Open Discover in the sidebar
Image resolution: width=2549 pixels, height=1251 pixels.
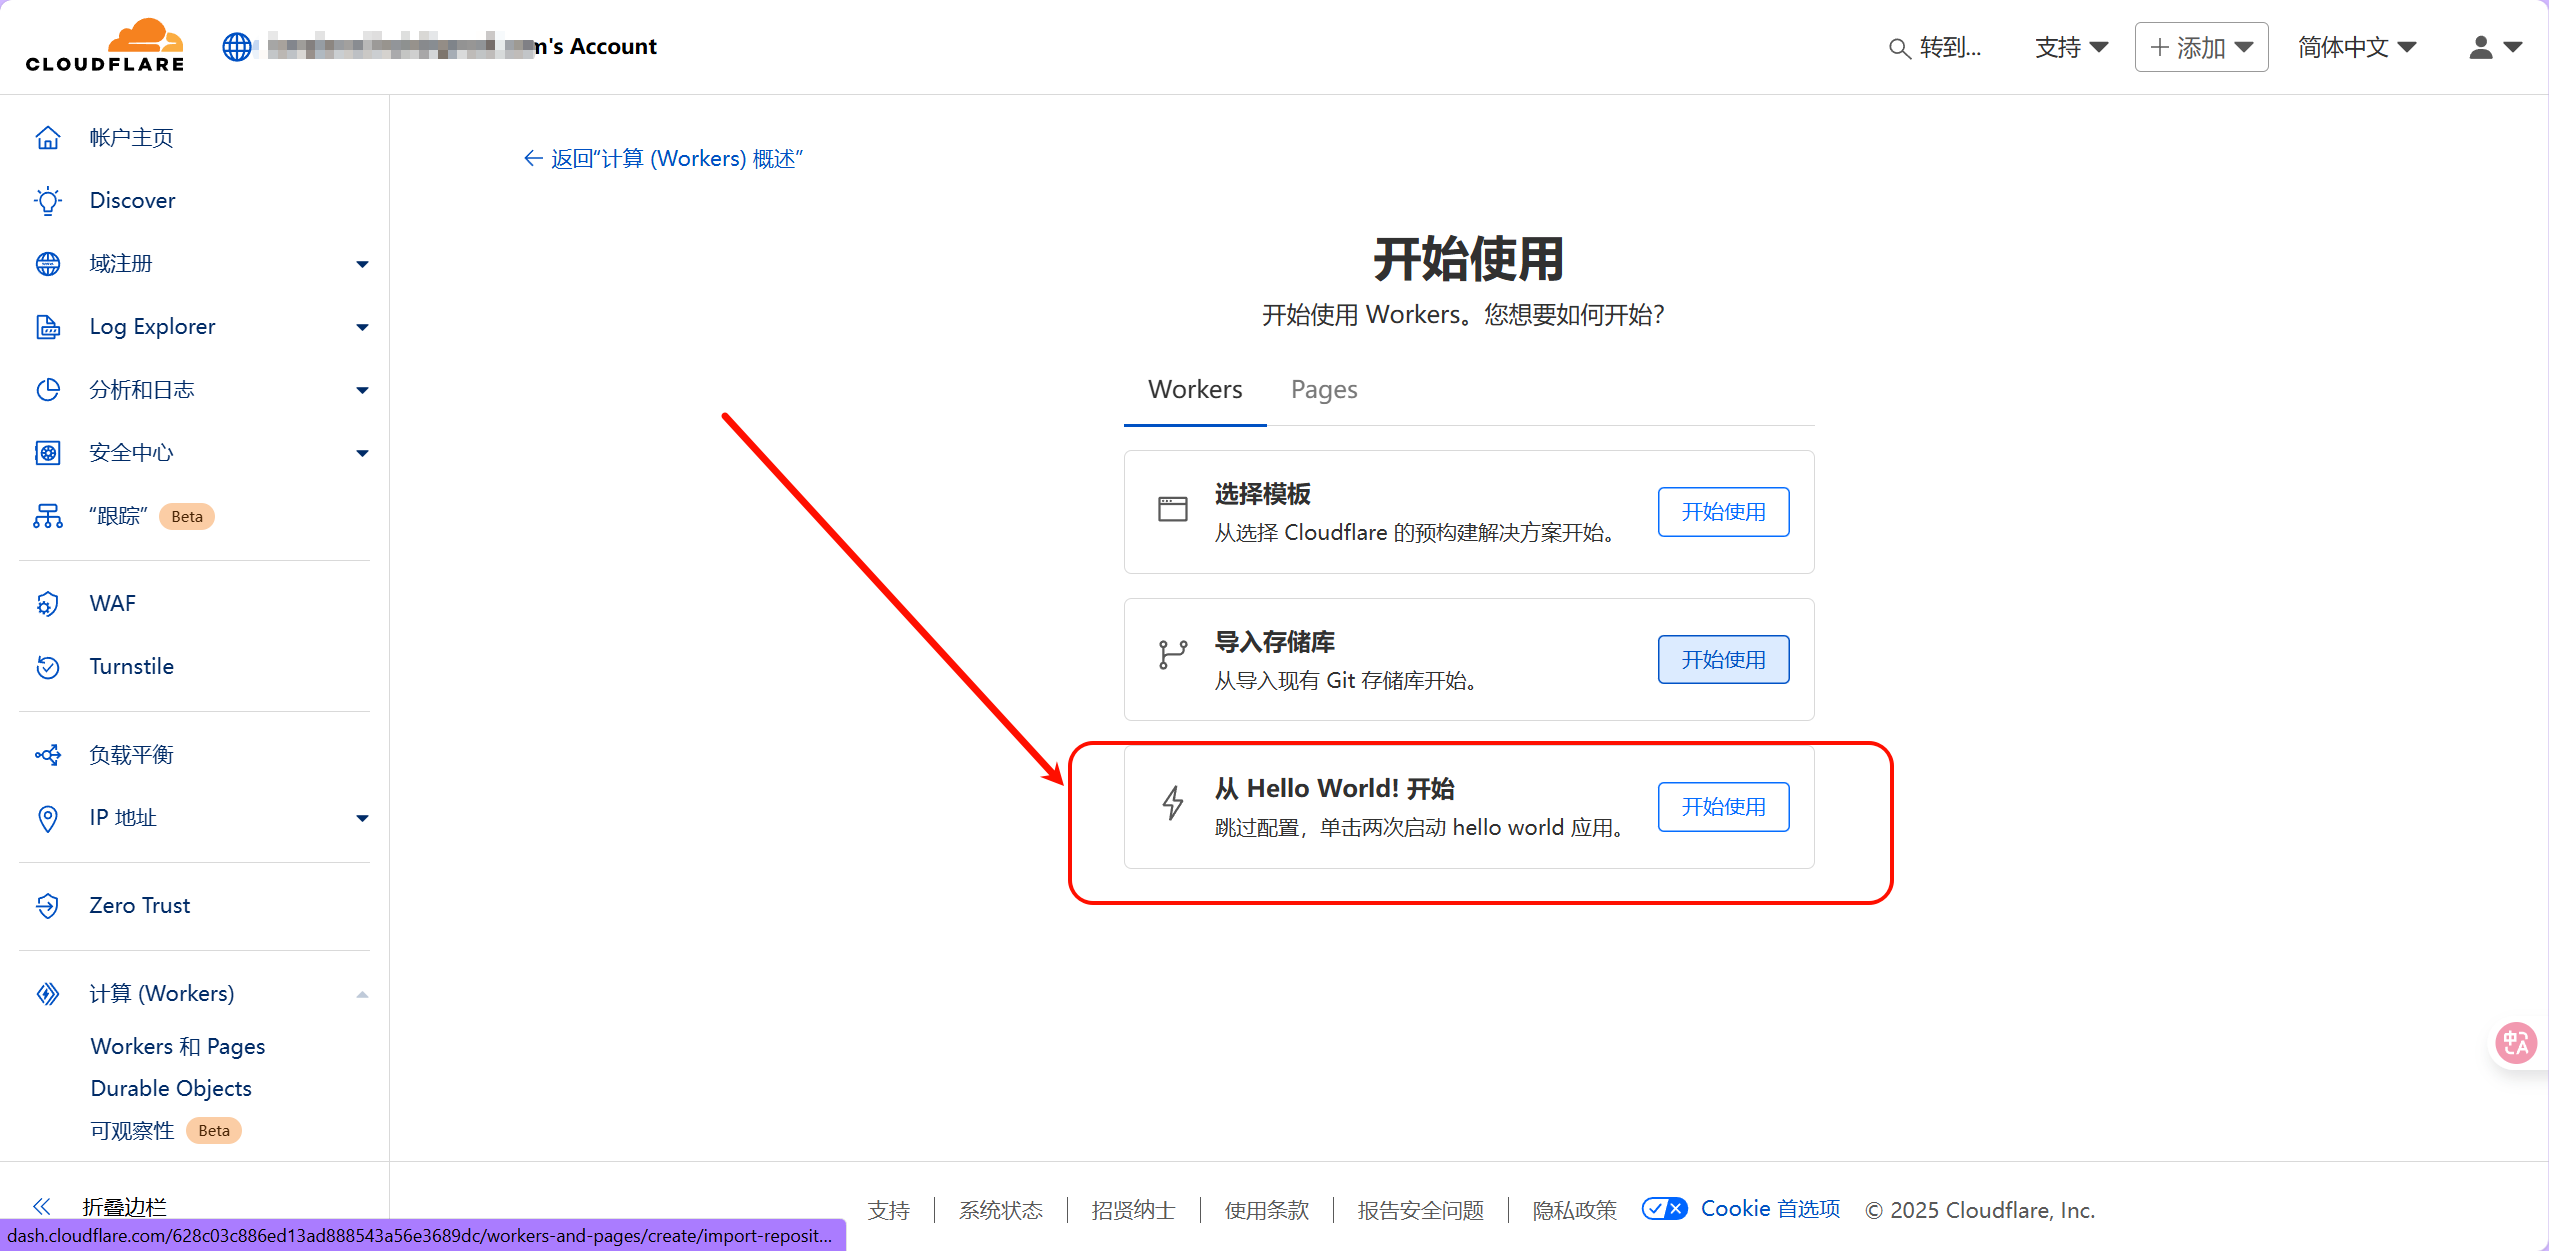[133, 201]
